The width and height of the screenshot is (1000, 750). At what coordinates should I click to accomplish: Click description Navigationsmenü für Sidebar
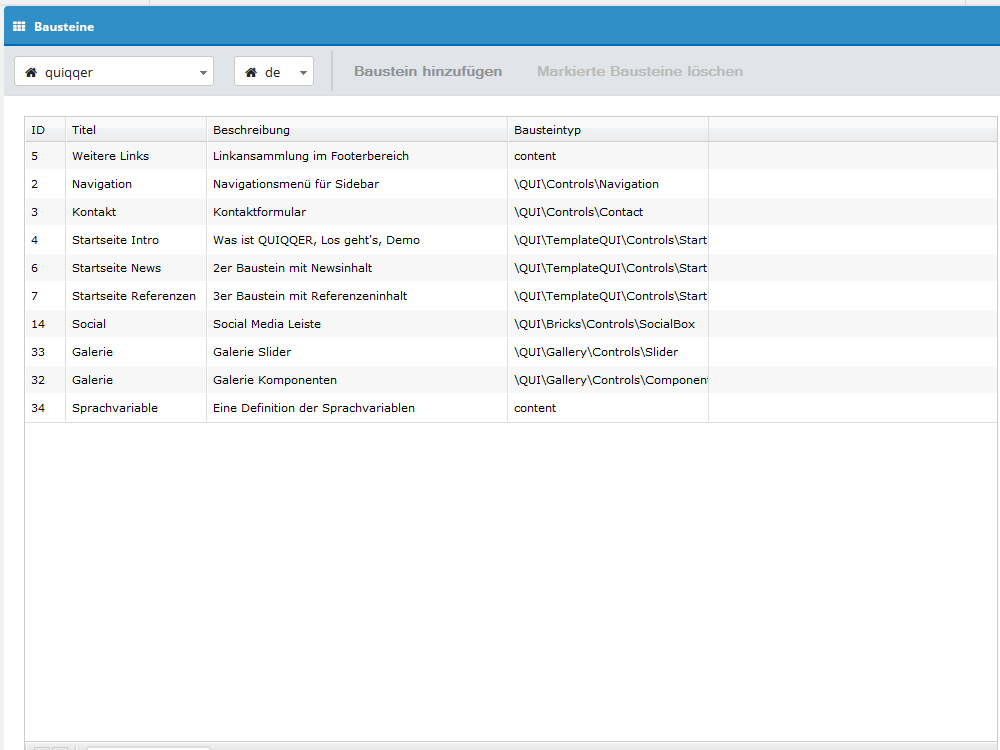[x=296, y=184]
